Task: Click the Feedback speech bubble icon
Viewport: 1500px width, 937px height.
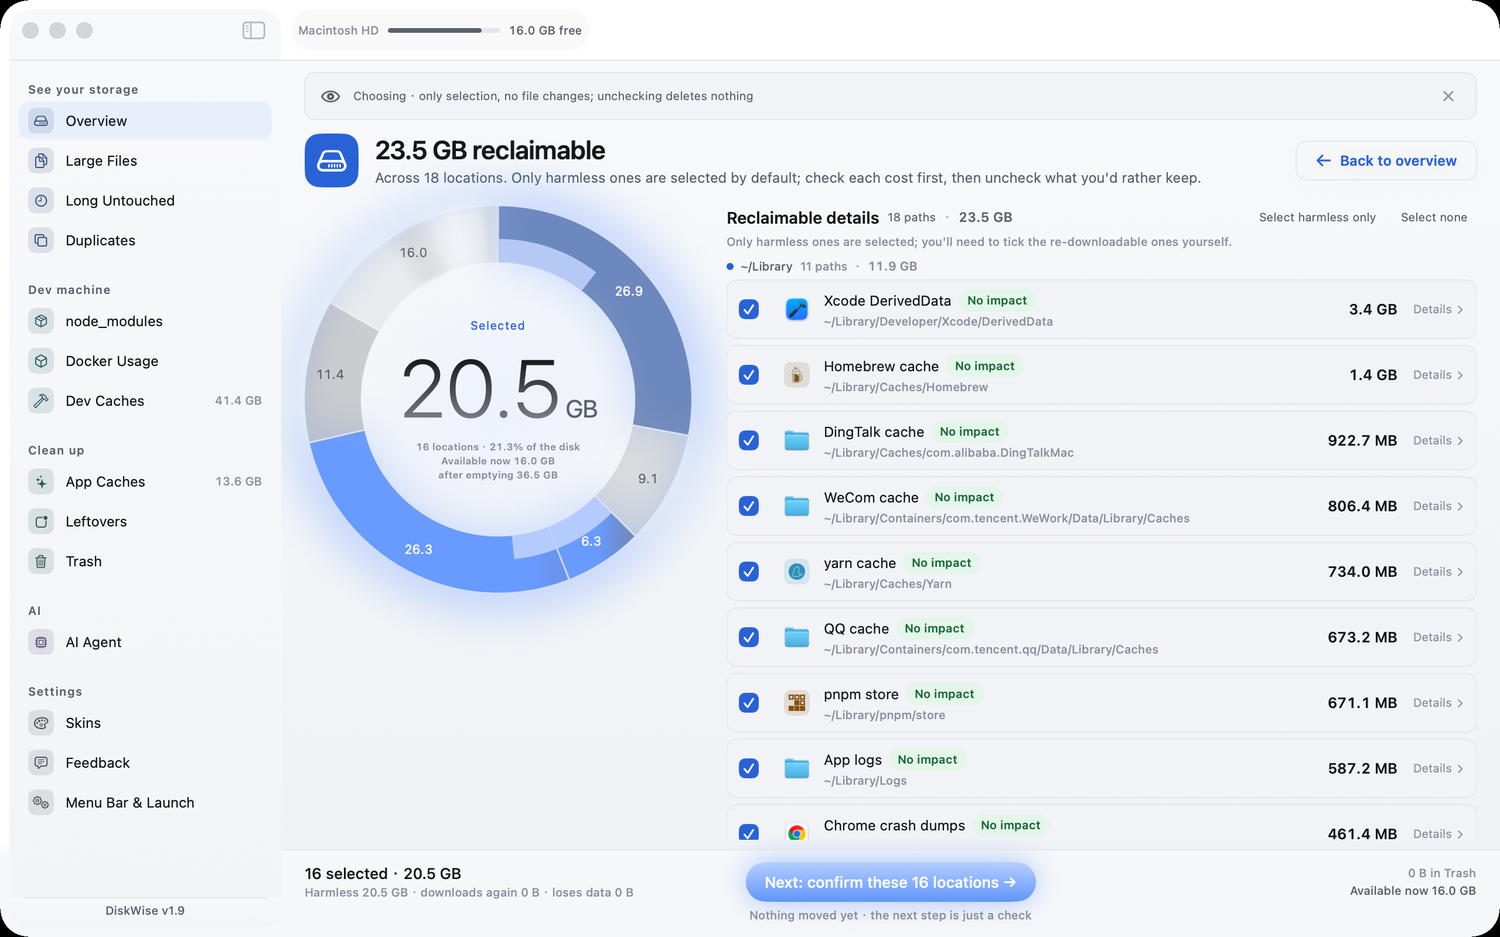Action: pyautogui.click(x=41, y=762)
